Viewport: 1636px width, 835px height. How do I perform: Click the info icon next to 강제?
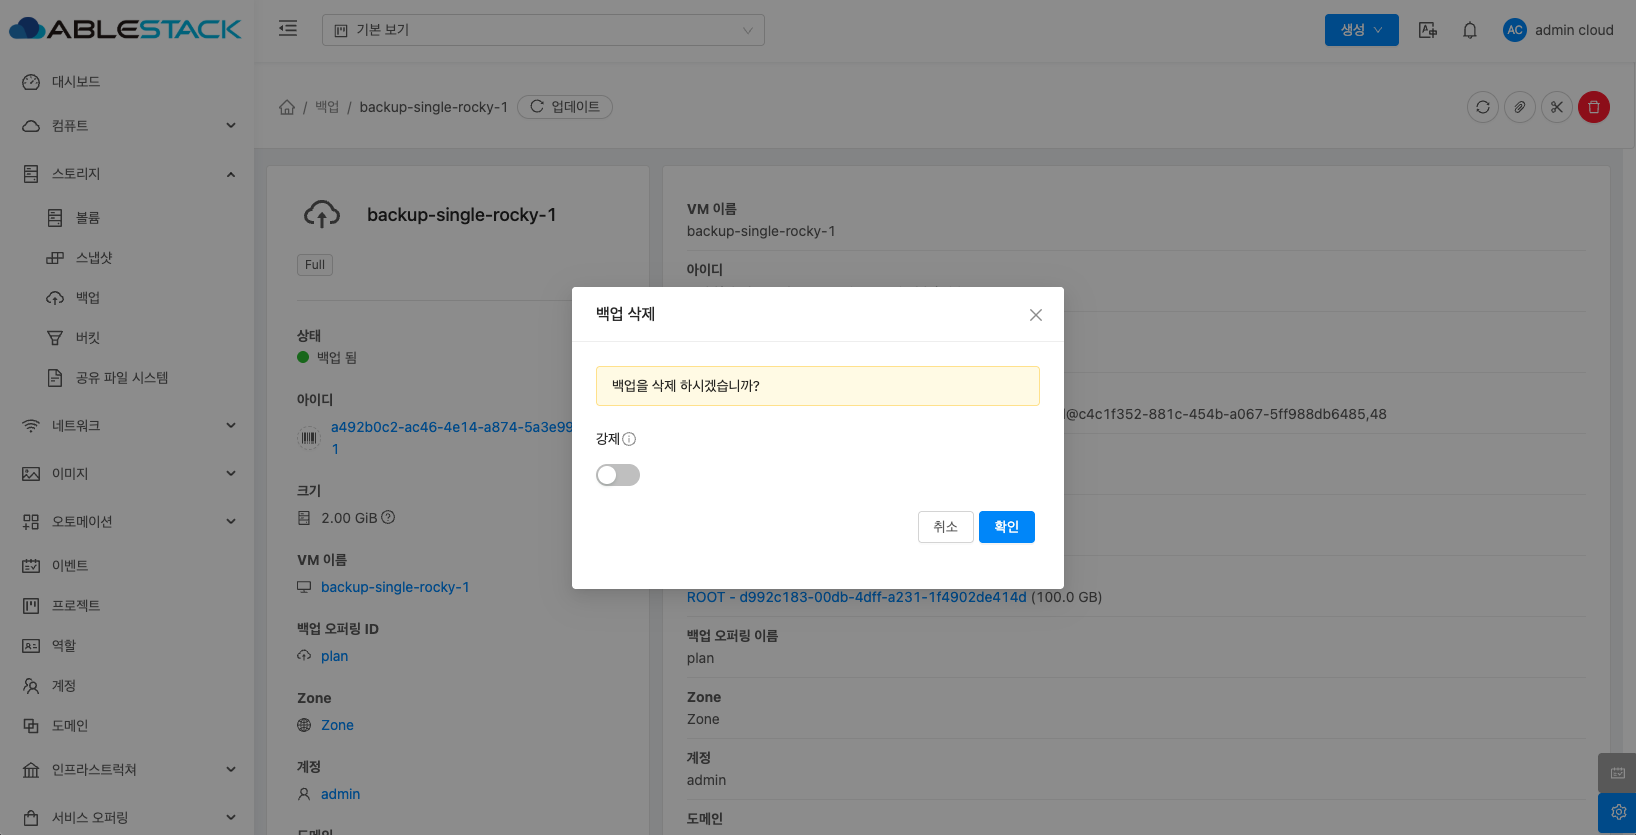(x=629, y=439)
